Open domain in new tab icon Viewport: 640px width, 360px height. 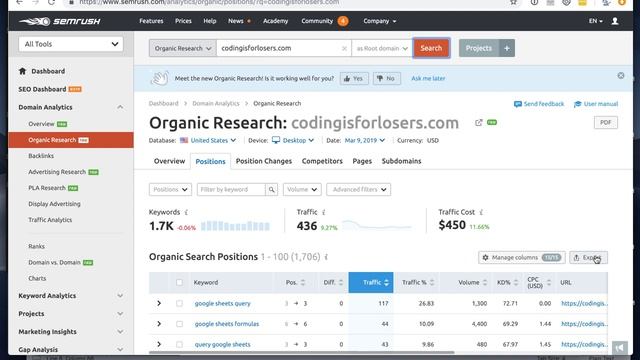(x=478, y=122)
